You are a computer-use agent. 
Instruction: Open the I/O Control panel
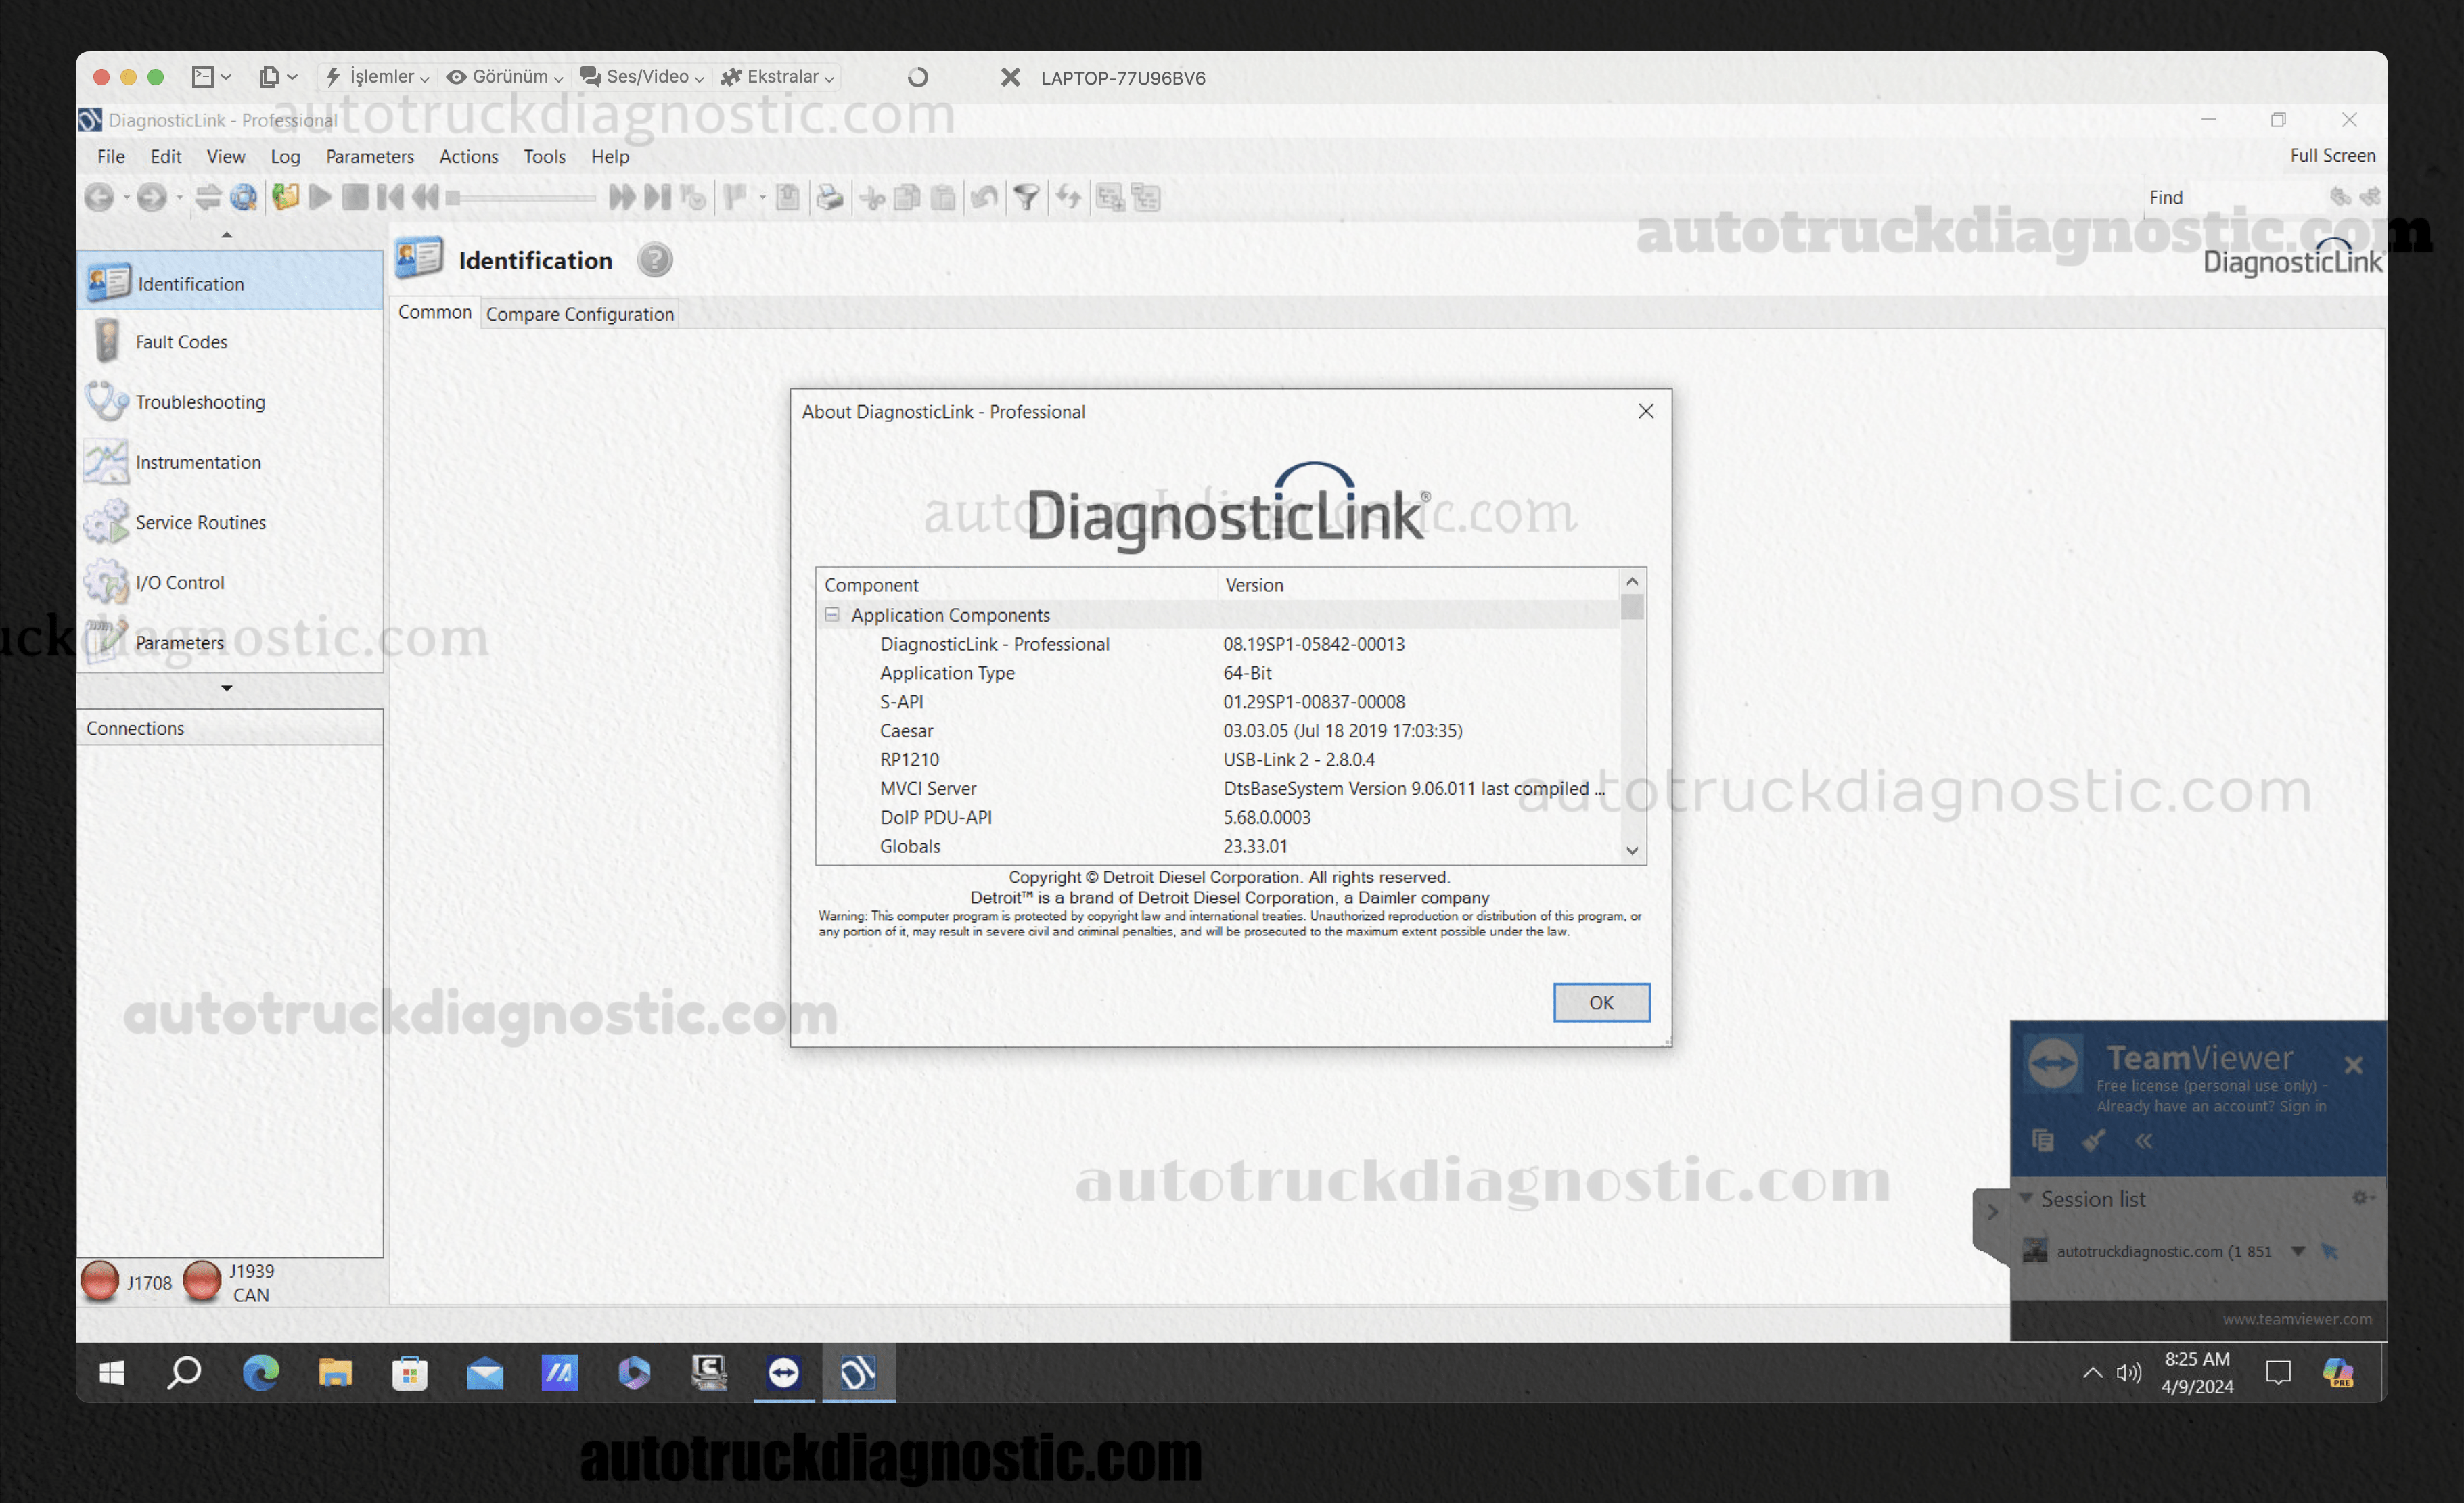pos(180,582)
